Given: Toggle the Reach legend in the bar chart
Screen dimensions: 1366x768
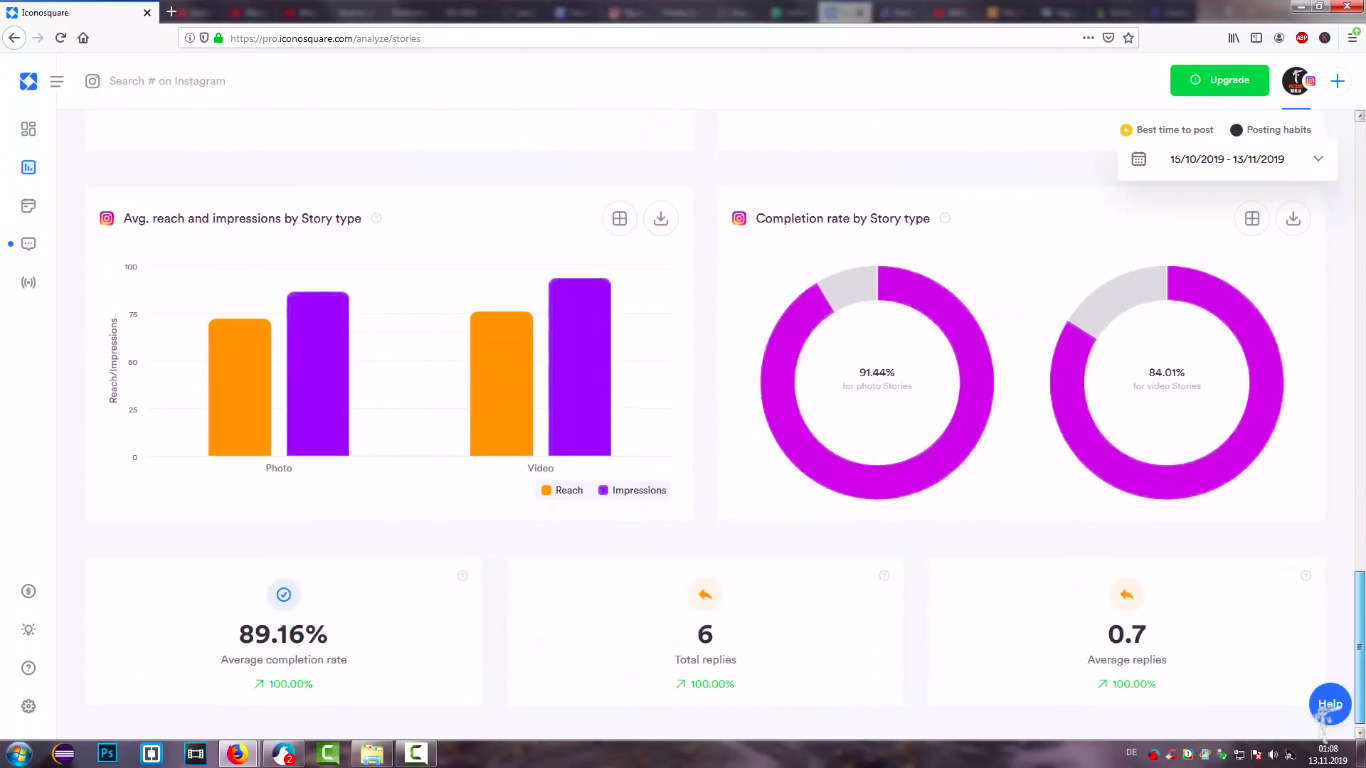Looking at the screenshot, I should (562, 490).
